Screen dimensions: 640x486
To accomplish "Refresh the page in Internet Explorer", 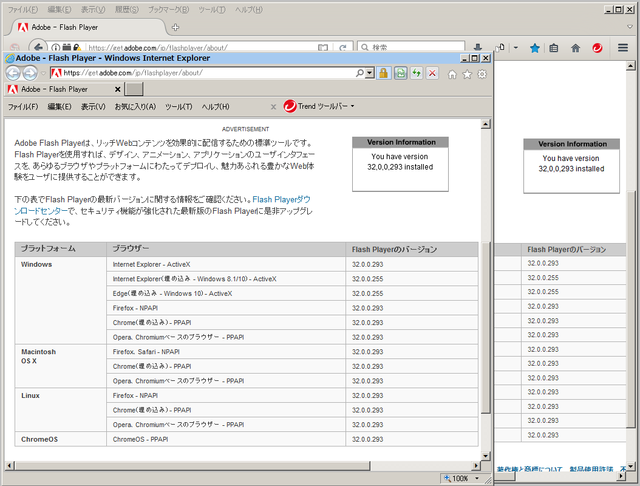I will pyautogui.click(x=416, y=73).
